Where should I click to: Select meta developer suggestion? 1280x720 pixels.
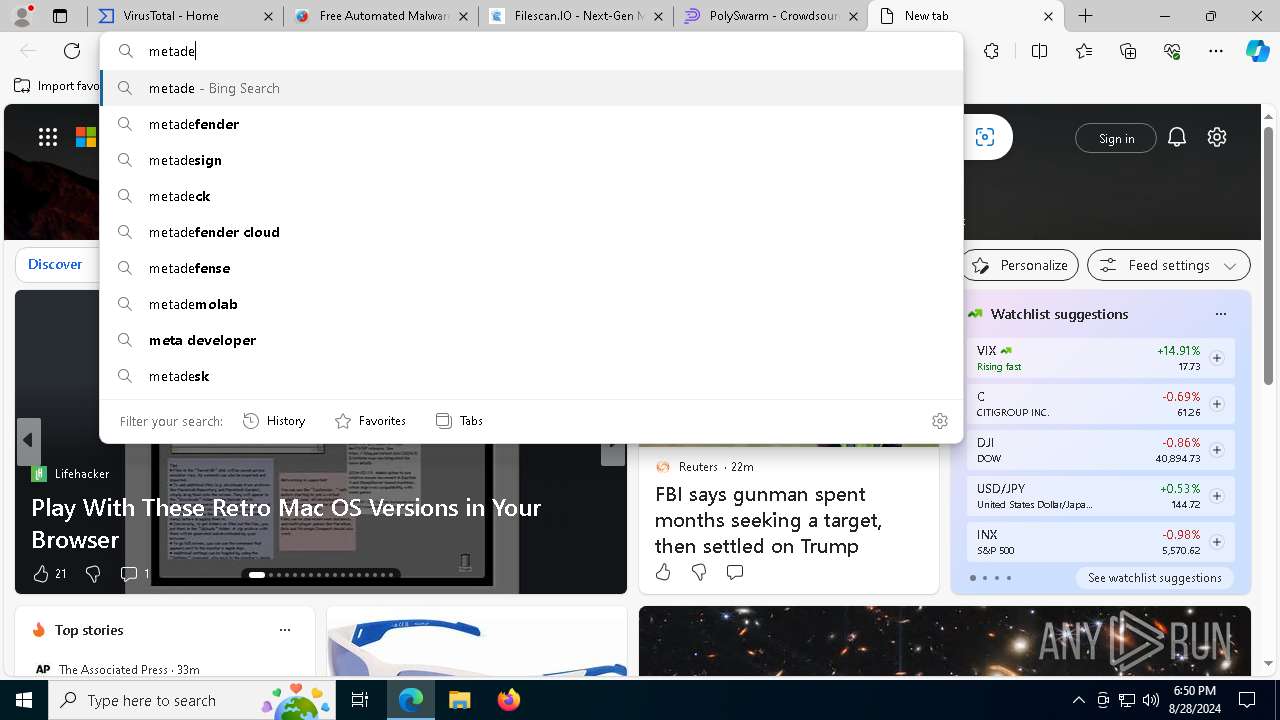point(531,340)
